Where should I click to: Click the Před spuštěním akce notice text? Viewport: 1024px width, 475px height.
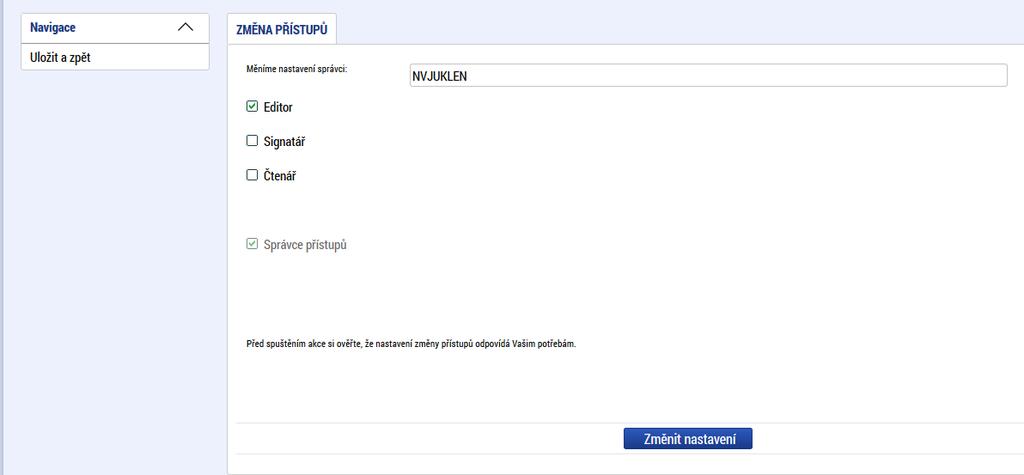411,344
